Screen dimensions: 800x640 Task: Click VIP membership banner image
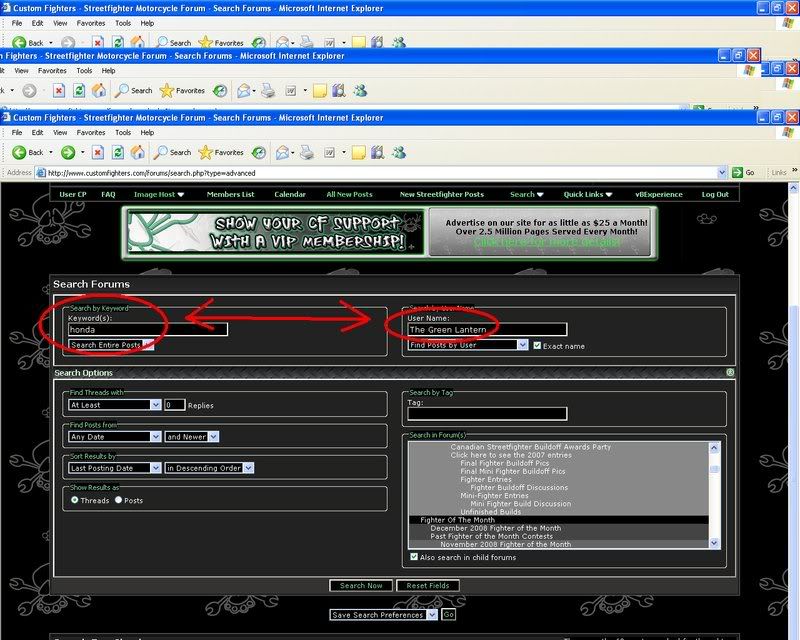(276, 233)
